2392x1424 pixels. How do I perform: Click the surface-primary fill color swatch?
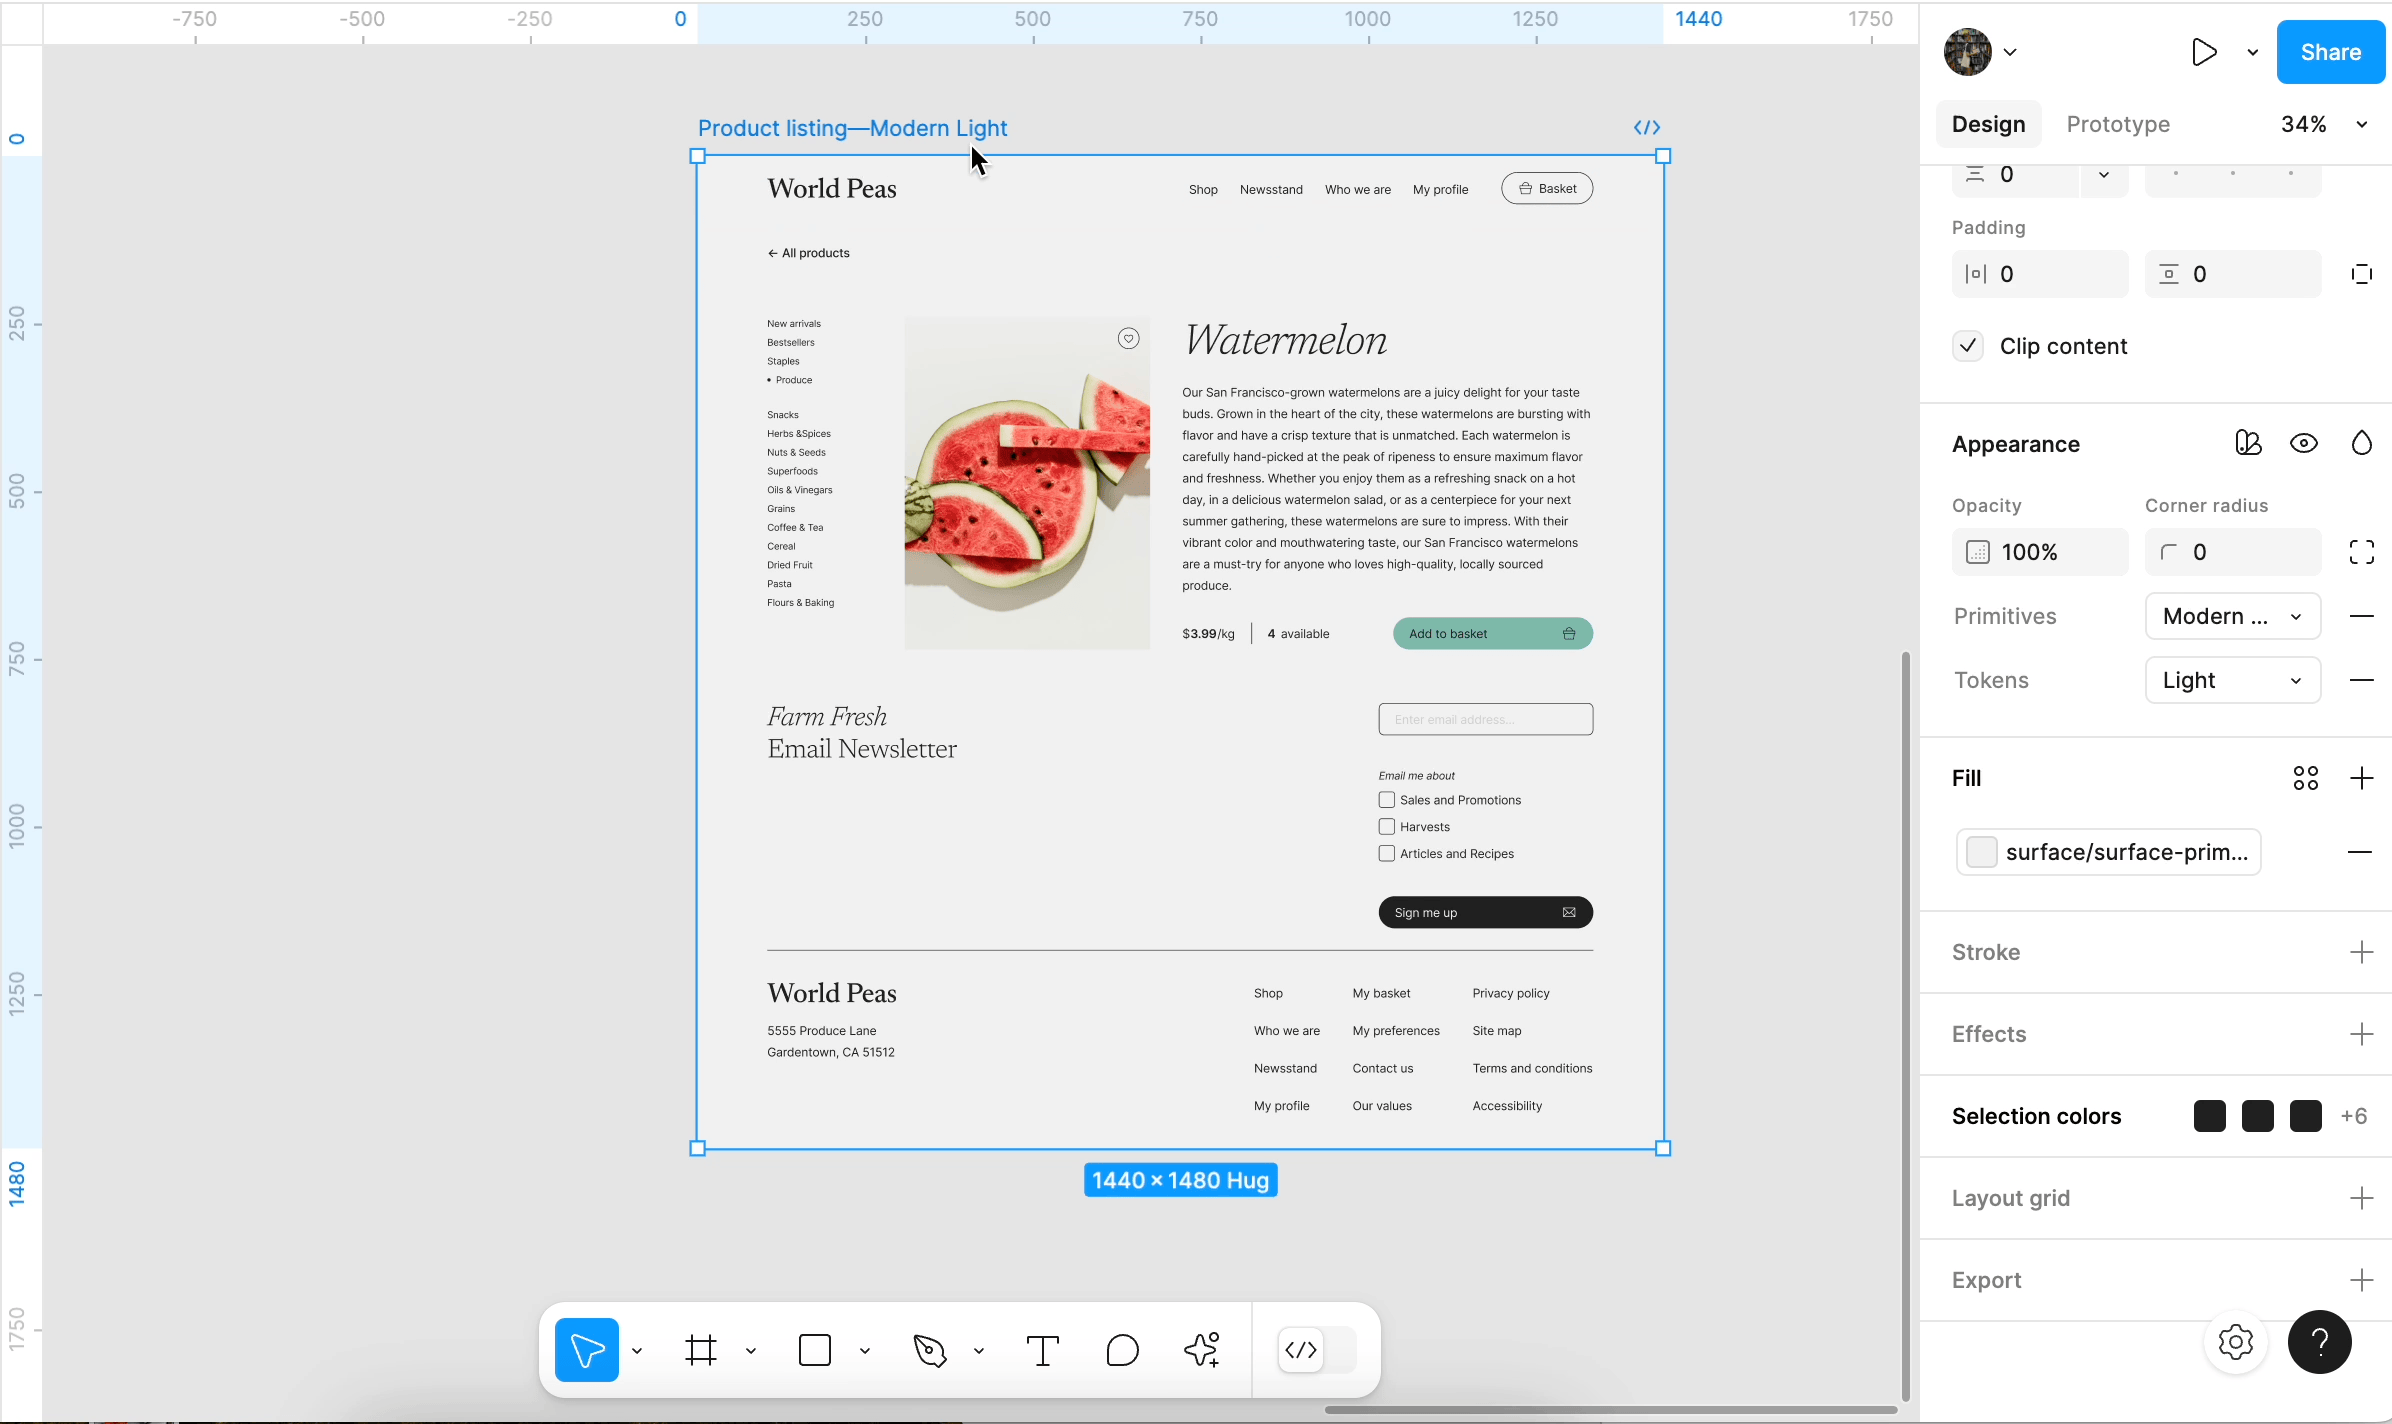(1981, 852)
